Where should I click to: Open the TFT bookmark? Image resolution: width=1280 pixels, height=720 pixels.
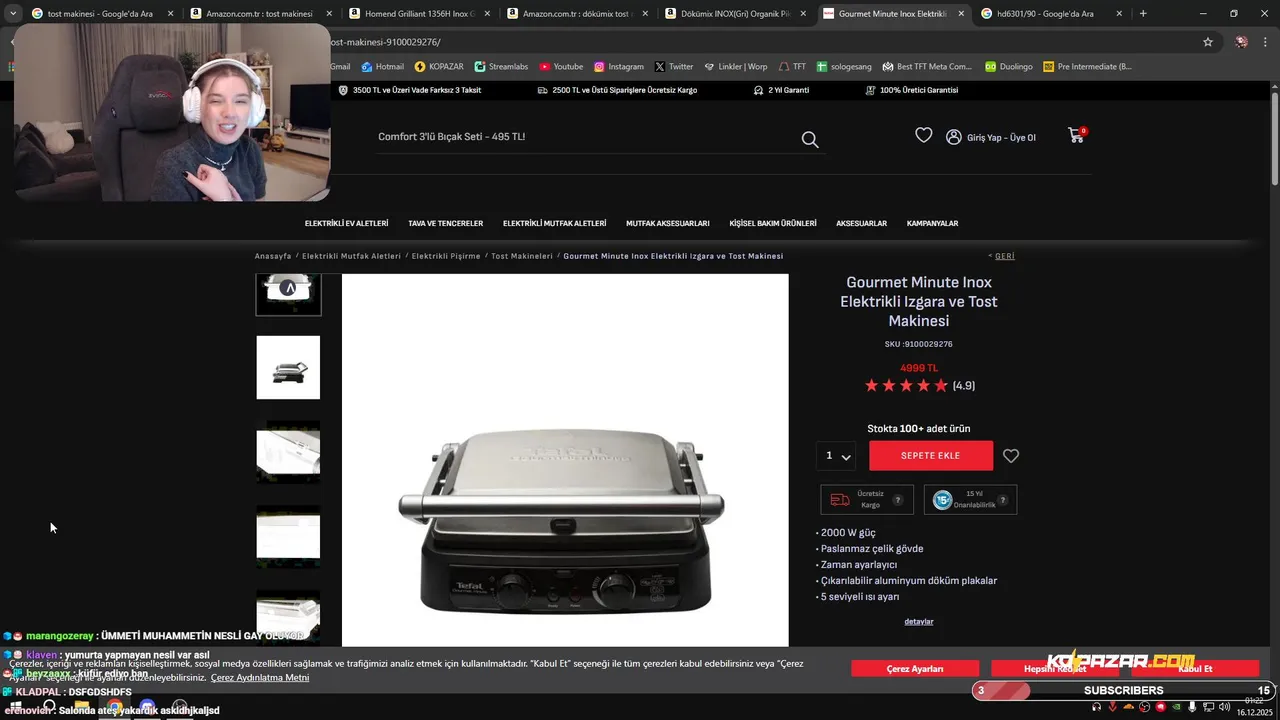point(792,66)
